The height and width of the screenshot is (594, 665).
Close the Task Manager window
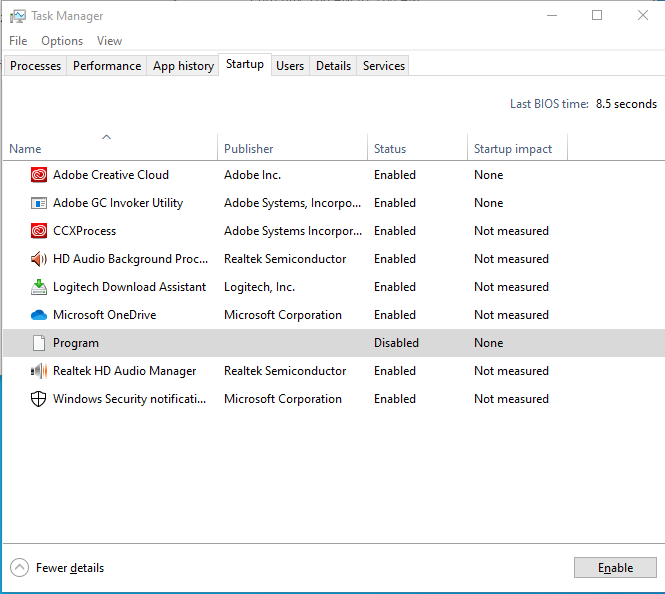coord(643,16)
